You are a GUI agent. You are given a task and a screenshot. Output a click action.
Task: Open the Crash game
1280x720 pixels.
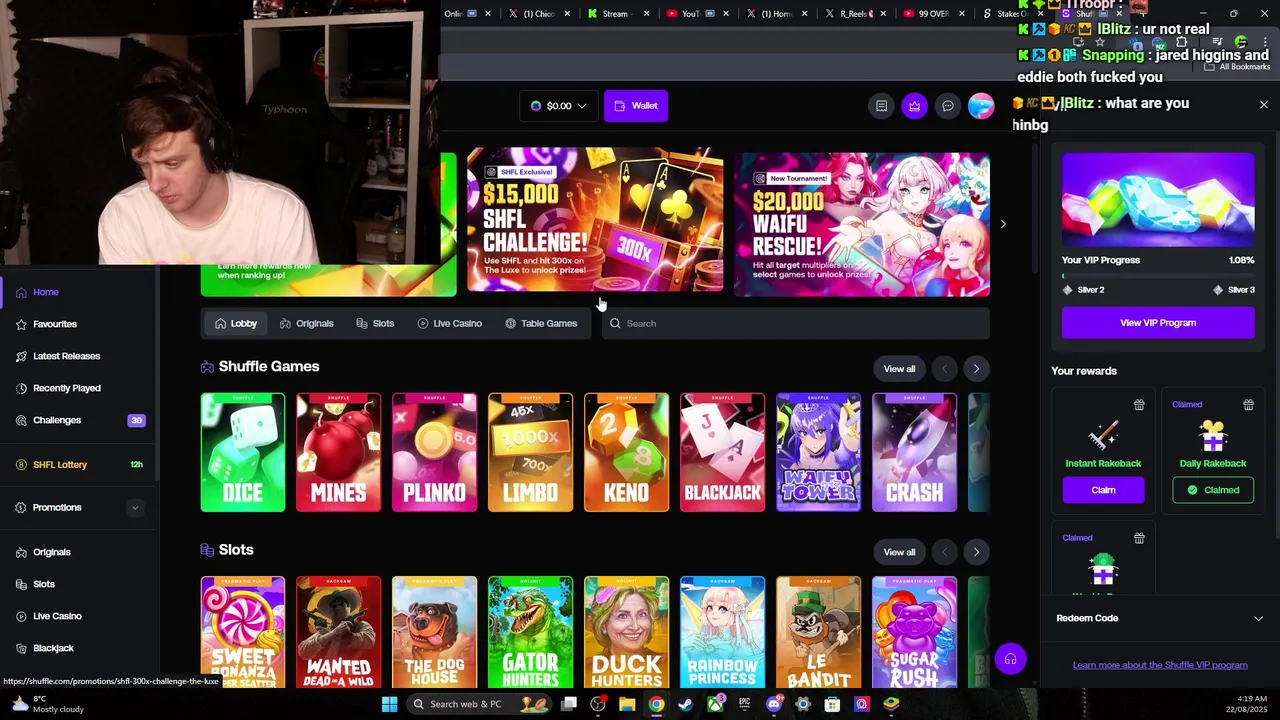pyautogui.click(x=915, y=452)
